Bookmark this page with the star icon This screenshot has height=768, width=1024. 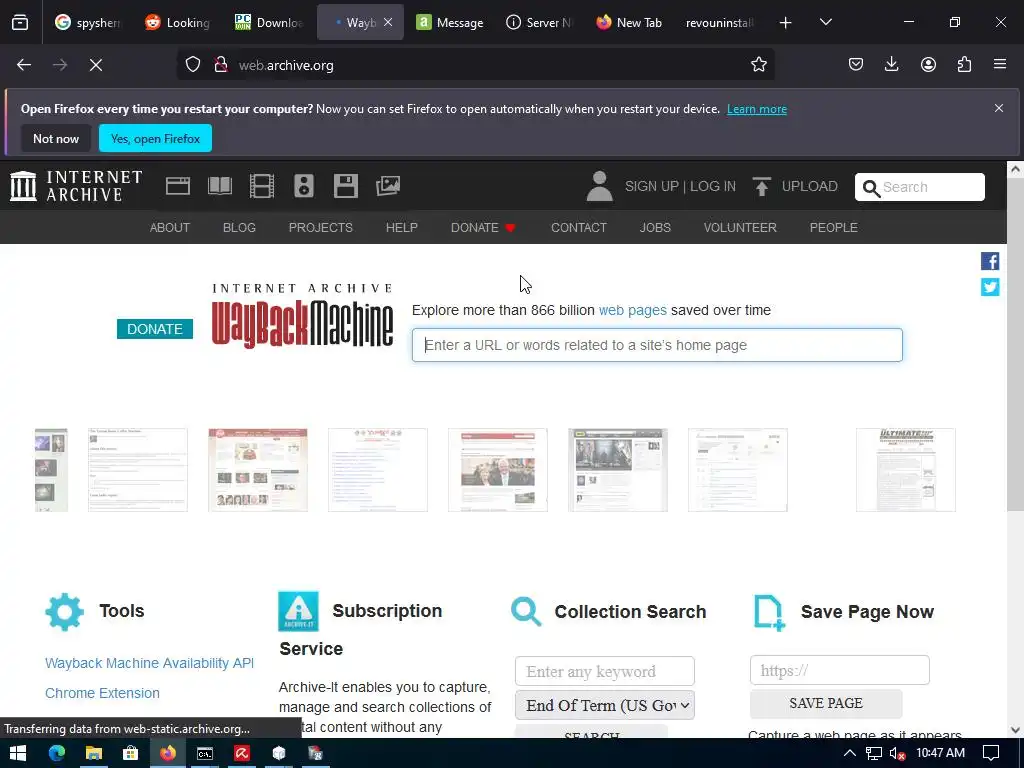(759, 65)
